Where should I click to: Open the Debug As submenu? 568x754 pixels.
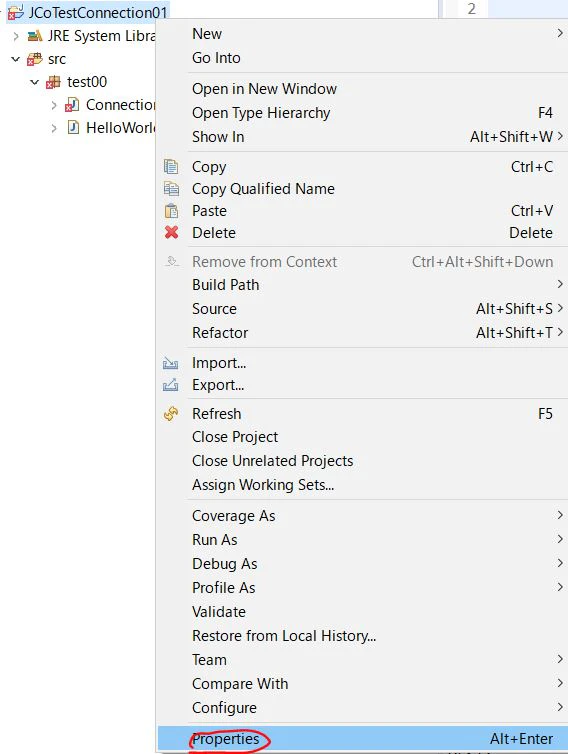(x=362, y=564)
